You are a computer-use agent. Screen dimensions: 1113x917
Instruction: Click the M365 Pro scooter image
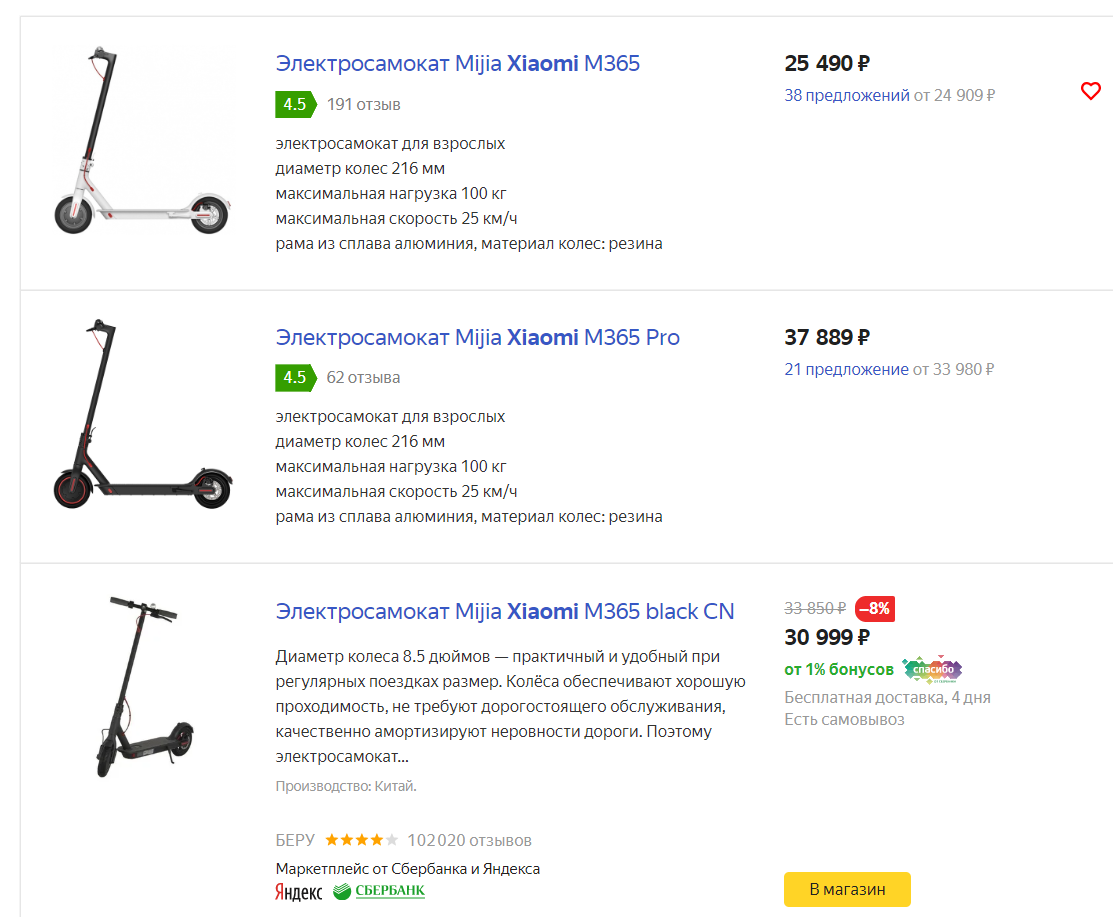click(141, 413)
